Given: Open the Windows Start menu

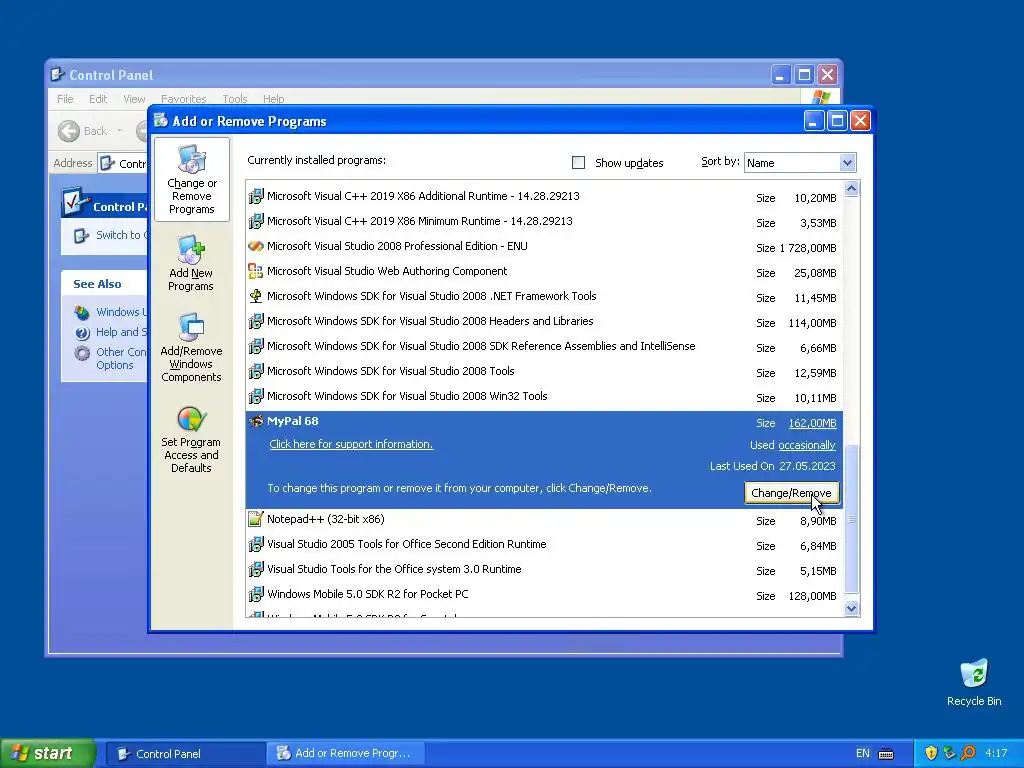Looking at the screenshot, I should (47, 754).
